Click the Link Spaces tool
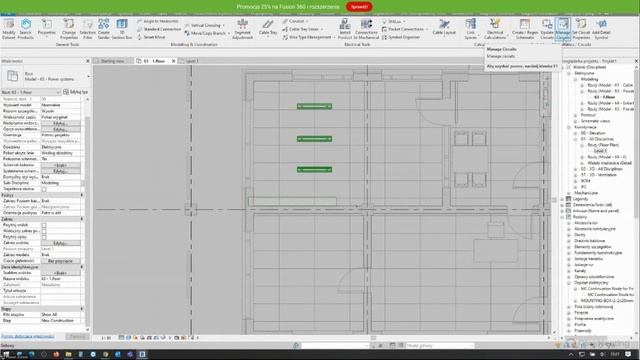Screen dimensions: 640x360 [471, 29]
